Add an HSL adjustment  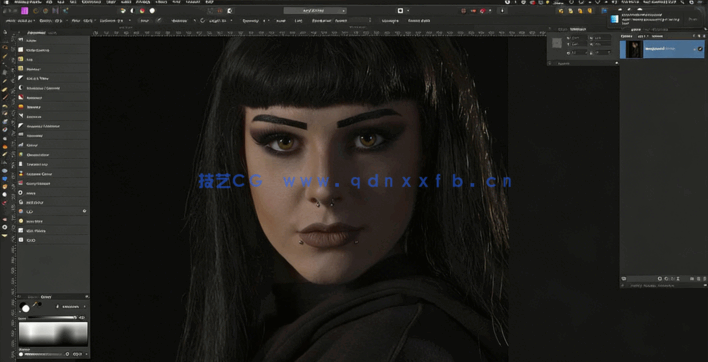point(53,60)
